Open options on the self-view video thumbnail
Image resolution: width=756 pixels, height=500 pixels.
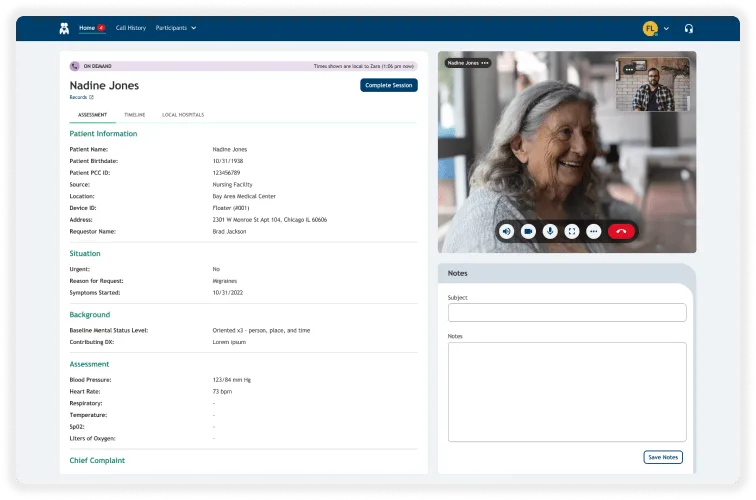tap(629, 69)
